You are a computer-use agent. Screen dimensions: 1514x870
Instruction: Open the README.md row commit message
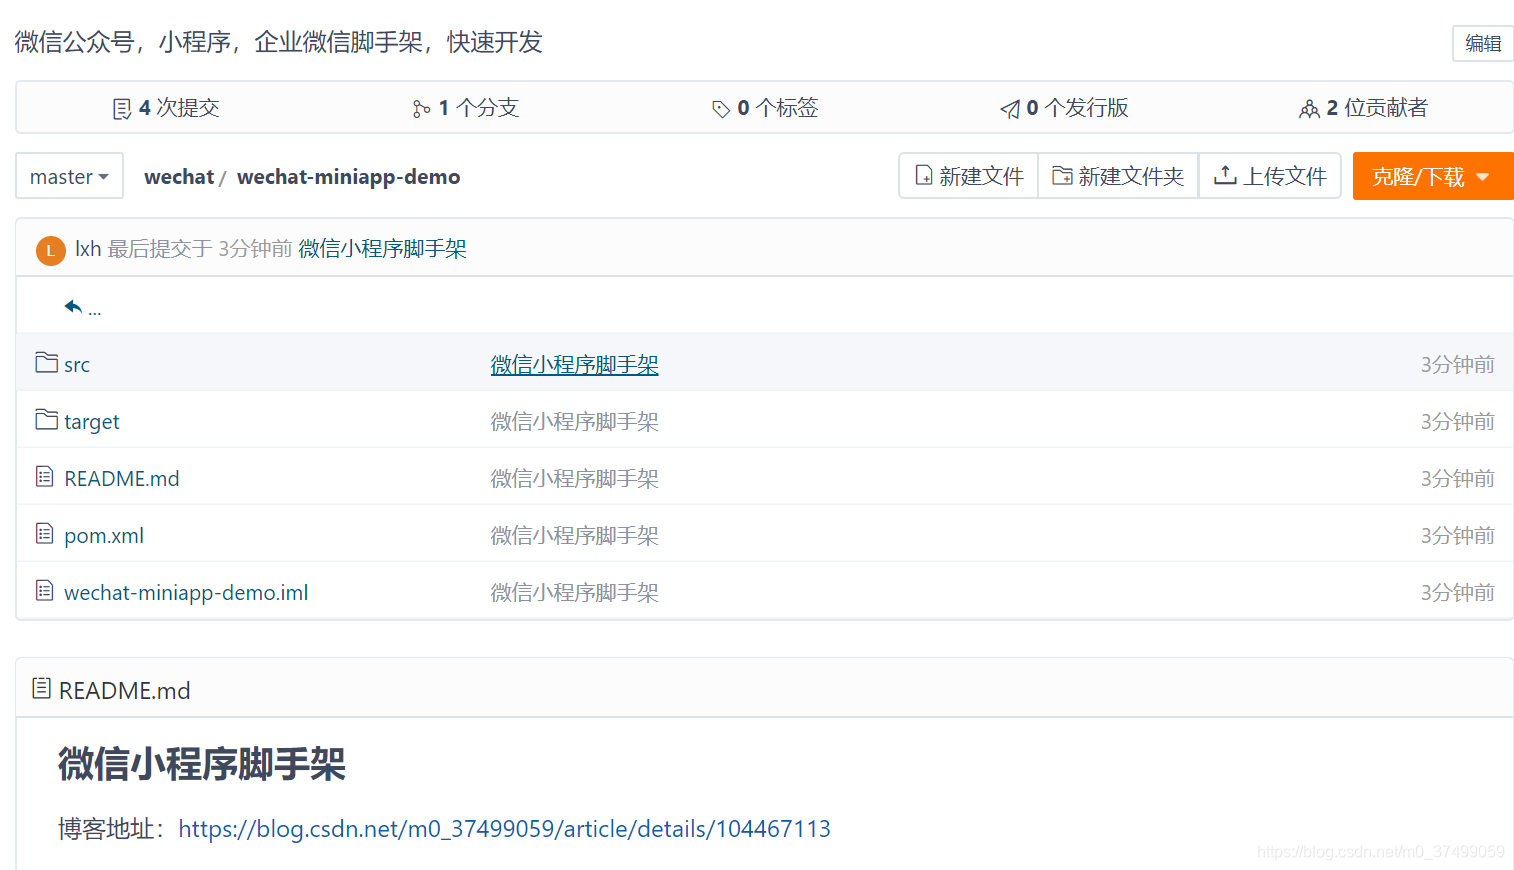pos(574,479)
